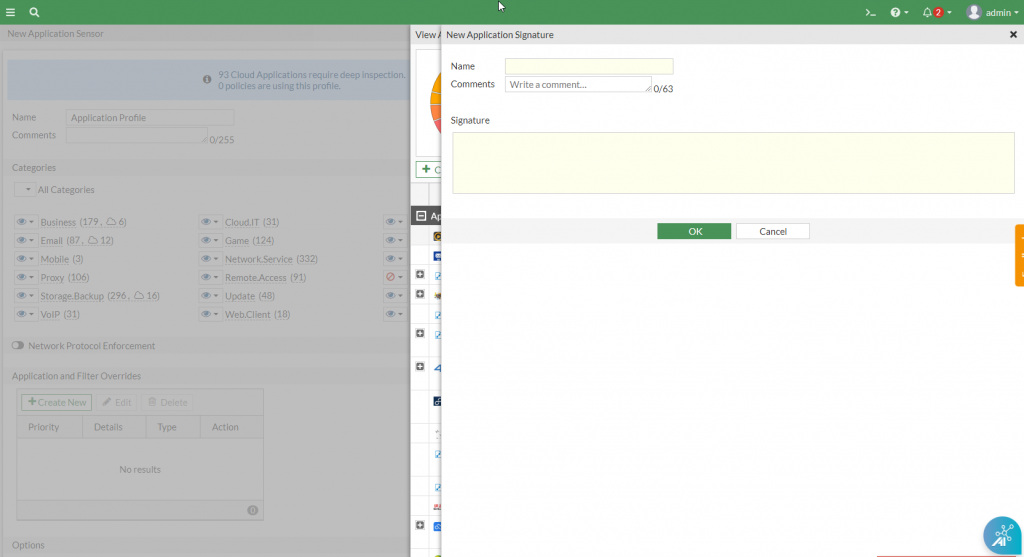Open the help question mark menu
The image size is (1024, 557).
[x=898, y=12]
